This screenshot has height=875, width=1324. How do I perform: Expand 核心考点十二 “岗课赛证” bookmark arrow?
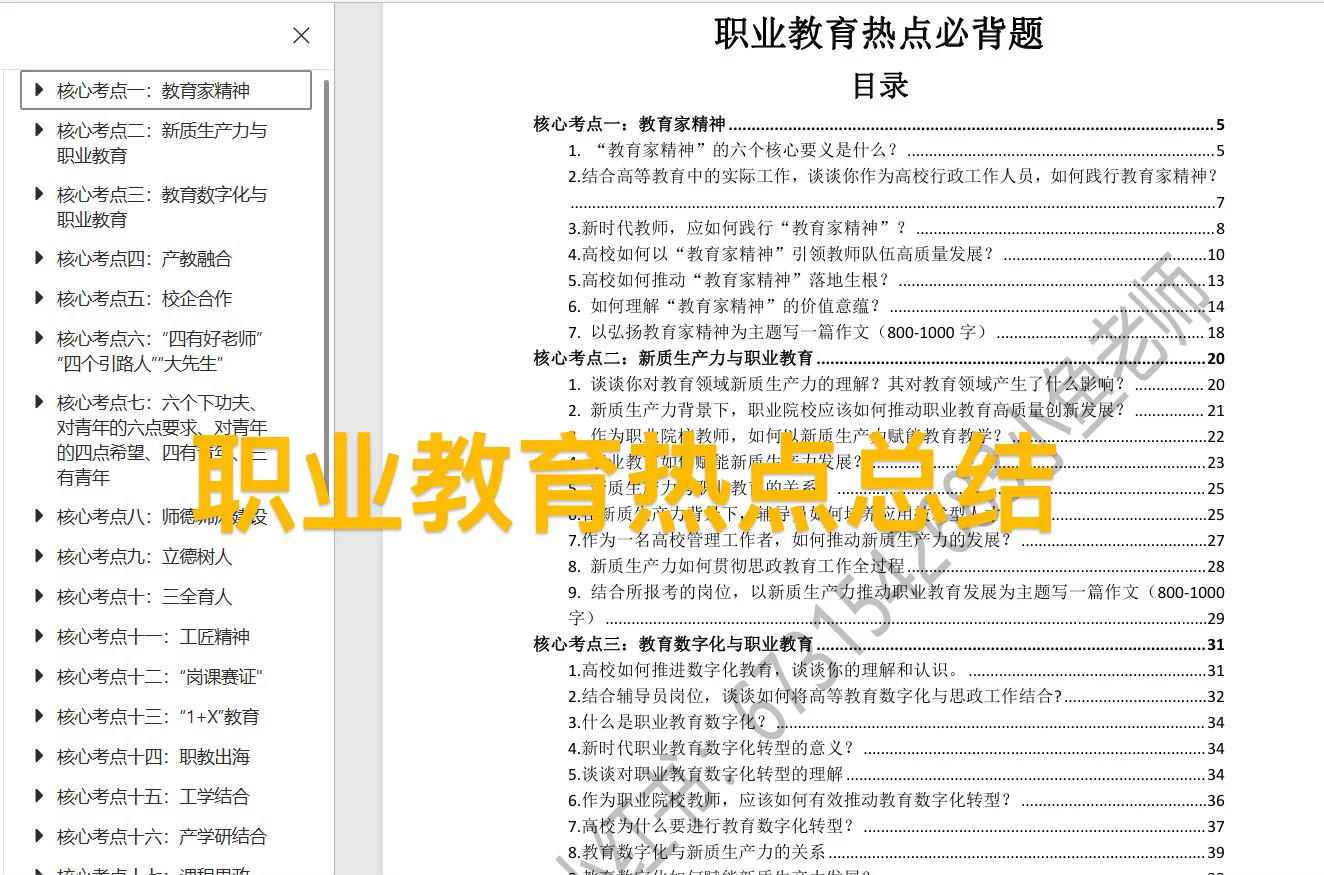[39, 676]
